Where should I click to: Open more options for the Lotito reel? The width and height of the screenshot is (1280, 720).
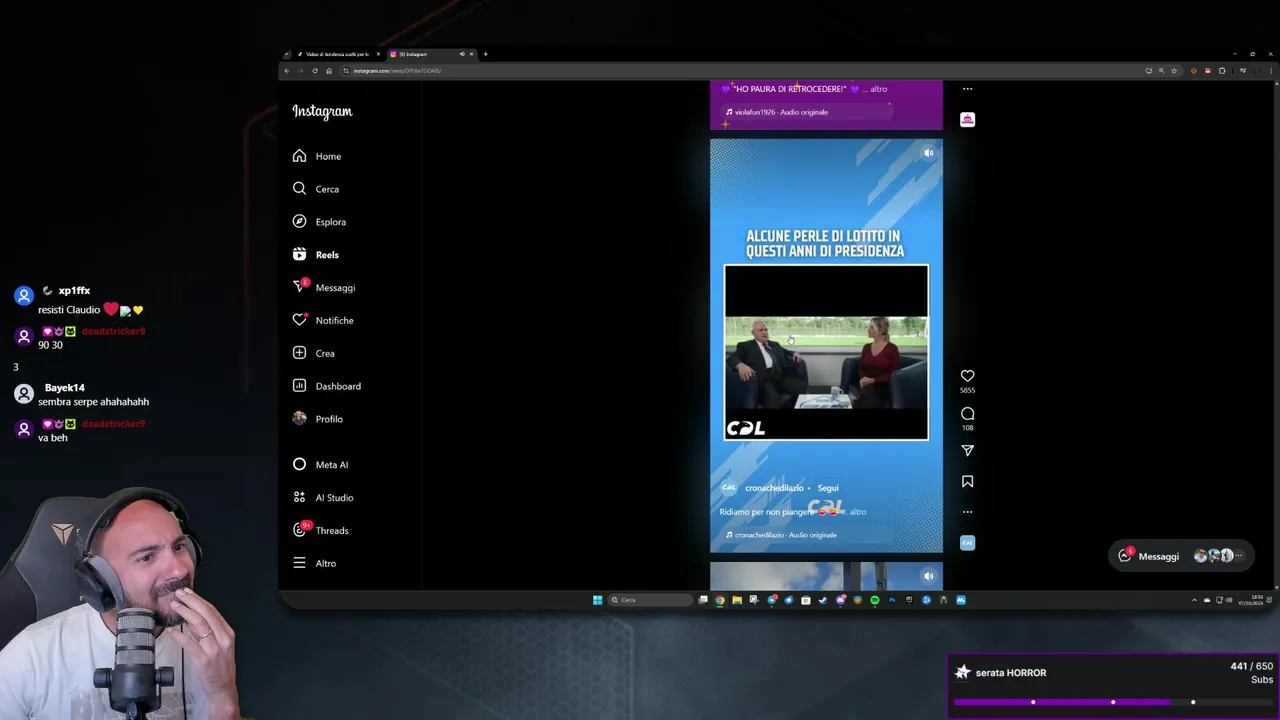(967, 512)
